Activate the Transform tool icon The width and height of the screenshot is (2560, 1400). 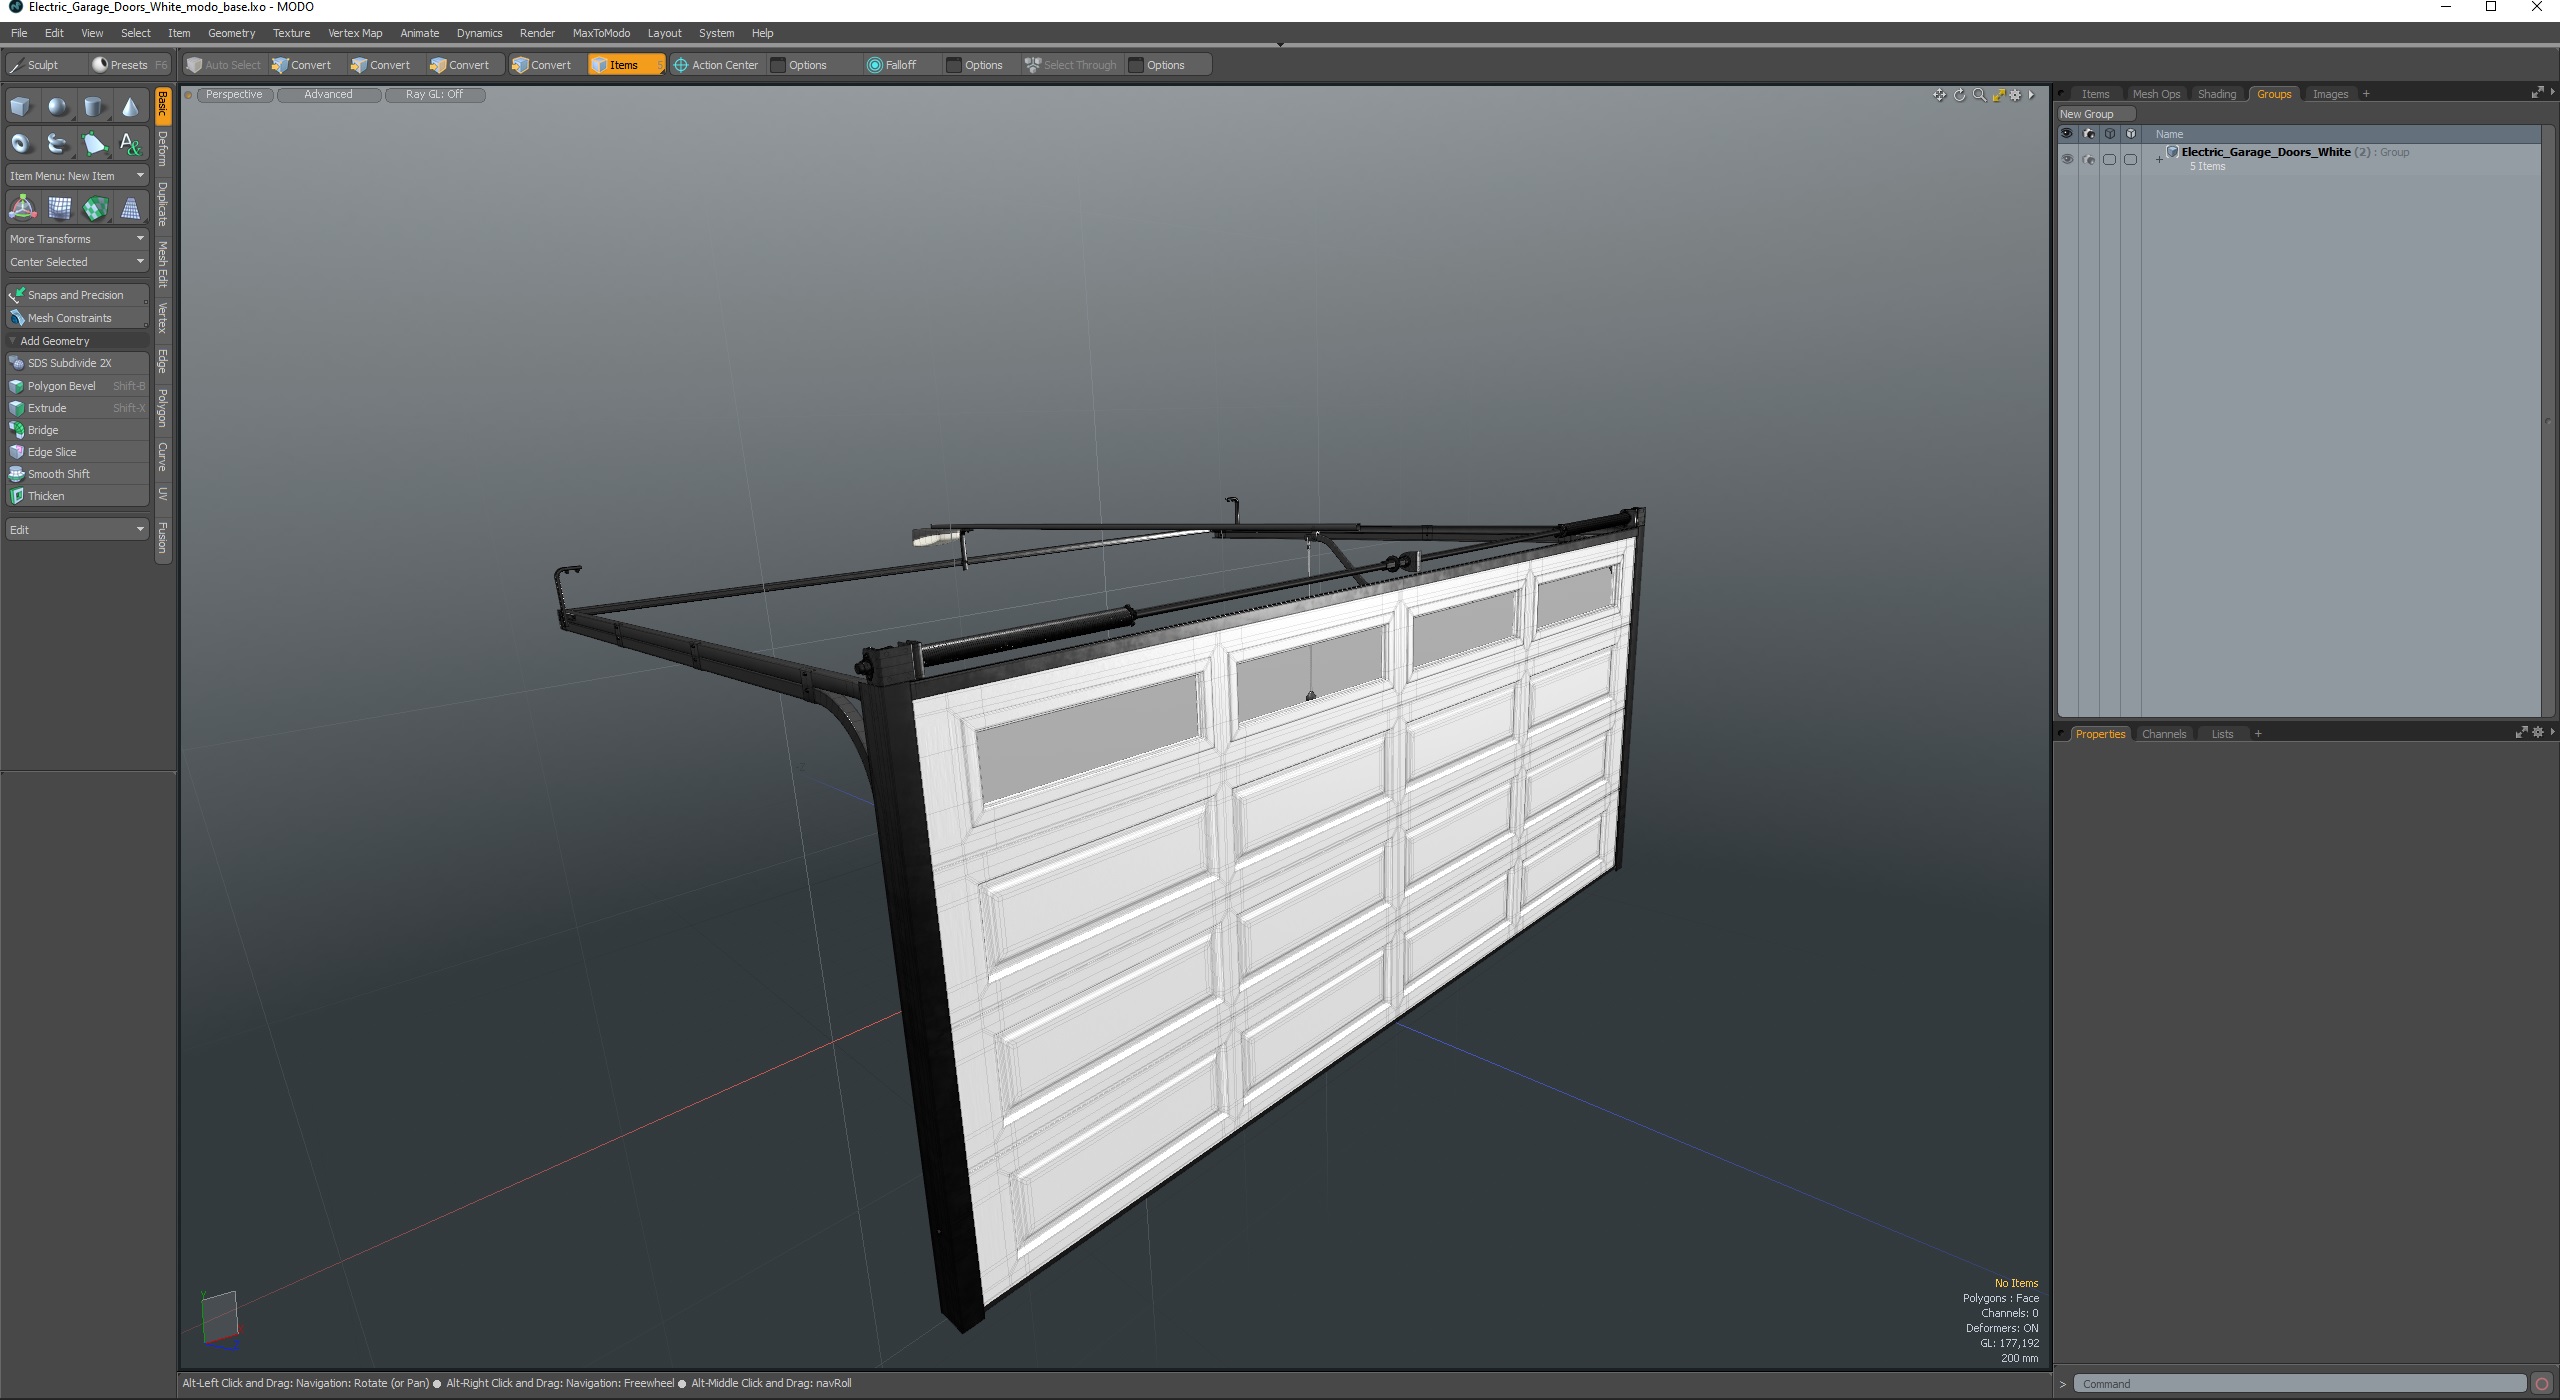coord(22,208)
